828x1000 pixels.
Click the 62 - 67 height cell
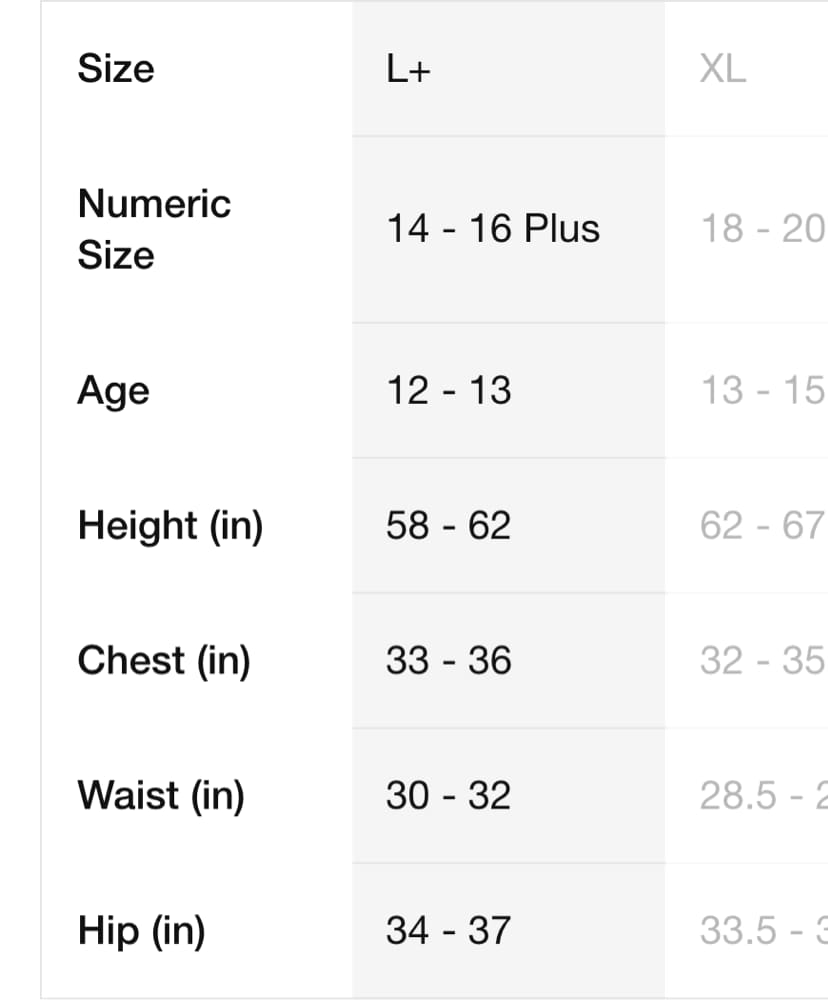[x=762, y=526]
